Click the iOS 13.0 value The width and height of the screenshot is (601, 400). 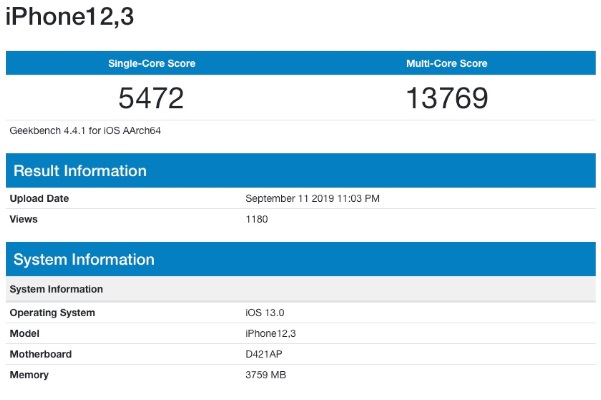tap(264, 313)
